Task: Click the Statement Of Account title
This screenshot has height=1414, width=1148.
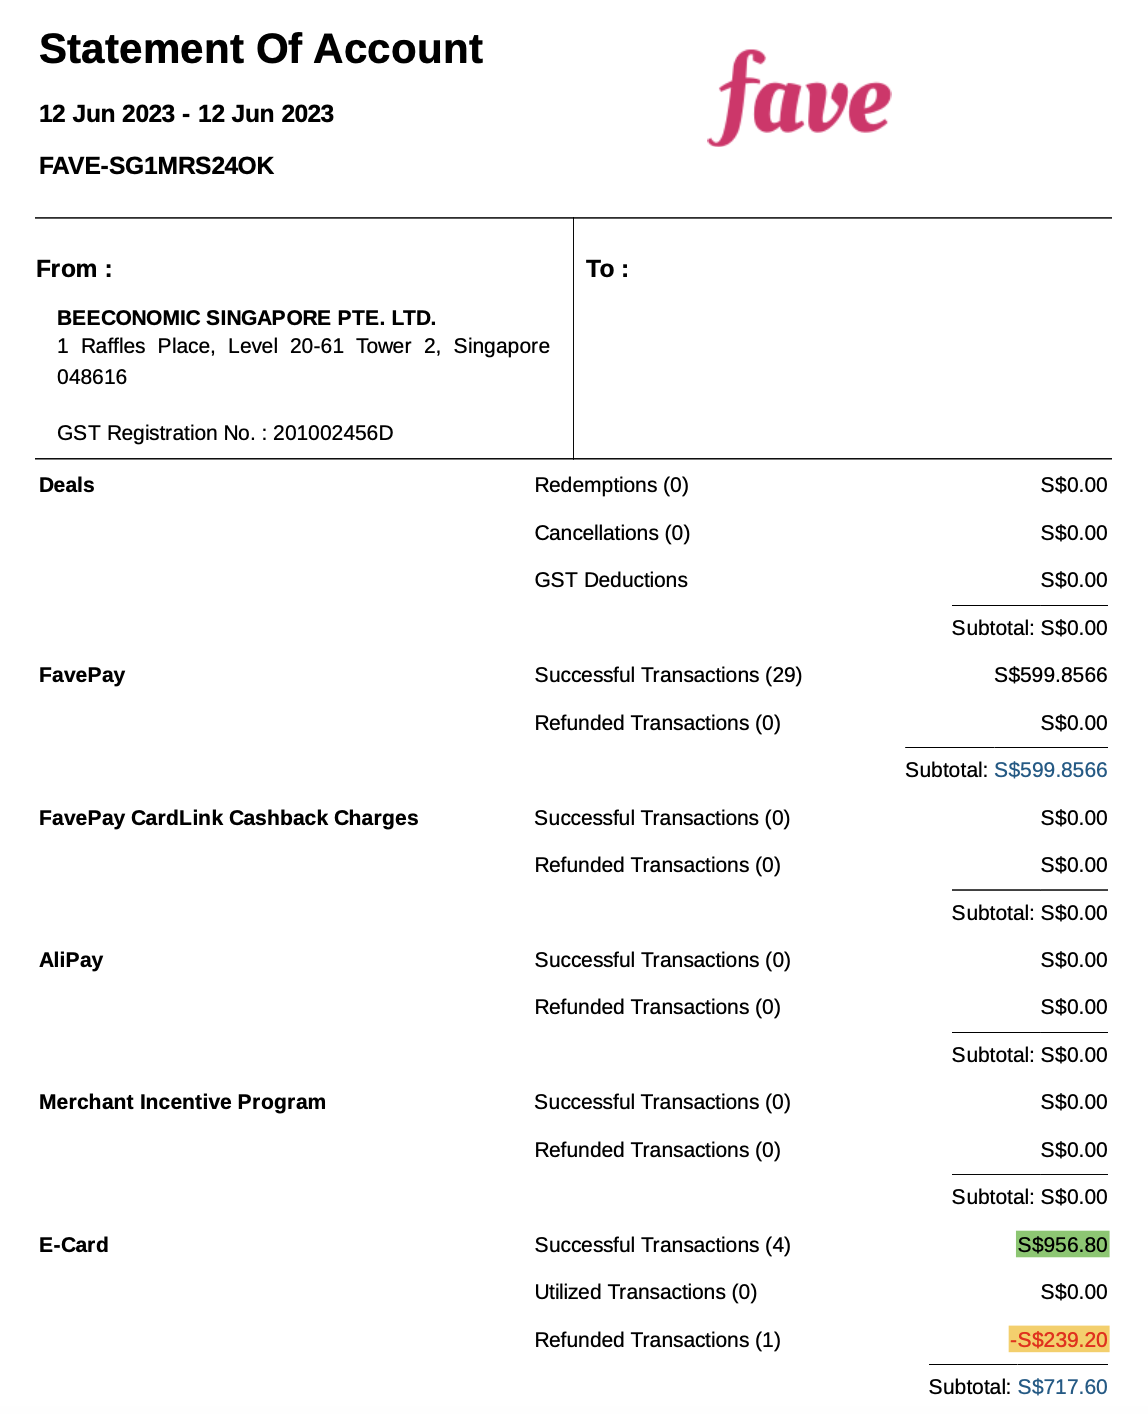Action: tap(261, 49)
